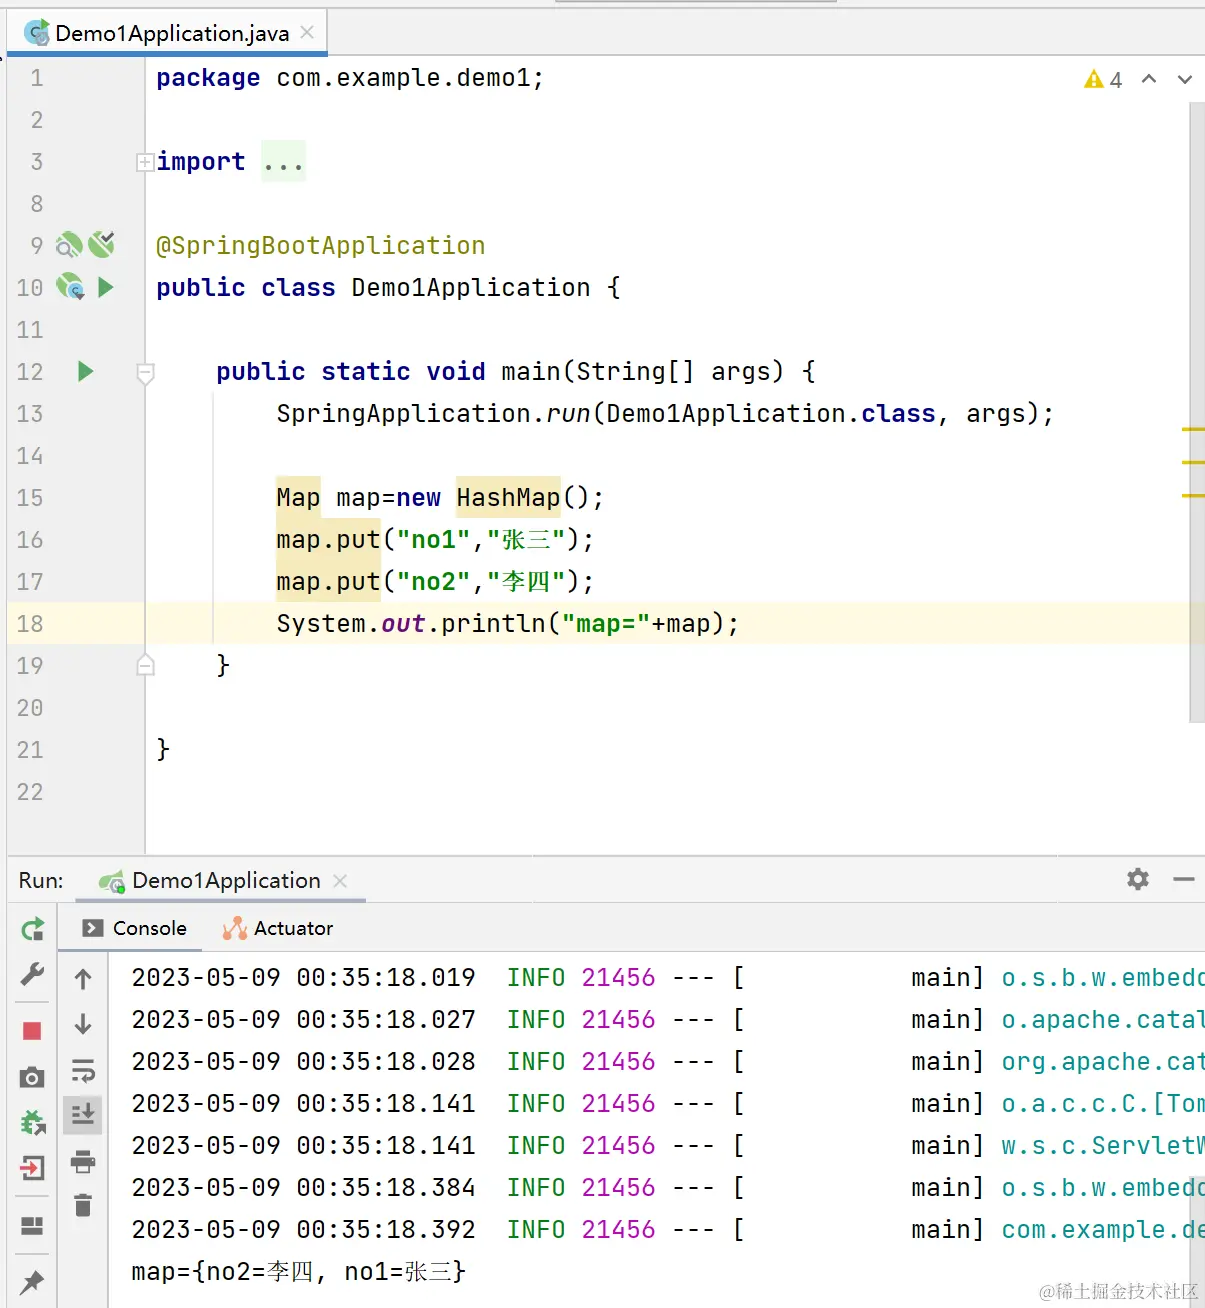Image resolution: width=1205 pixels, height=1308 pixels.
Task: Select the Demo1Application.java editor tab
Action: 167,33
